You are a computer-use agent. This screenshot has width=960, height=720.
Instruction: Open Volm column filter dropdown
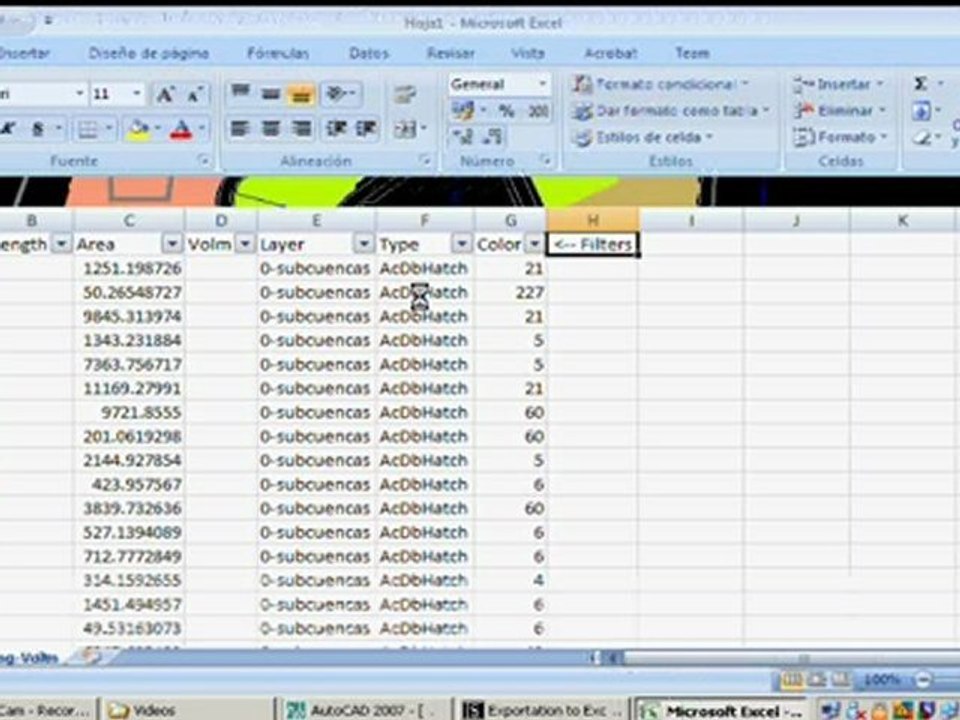(x=245, y=244)
